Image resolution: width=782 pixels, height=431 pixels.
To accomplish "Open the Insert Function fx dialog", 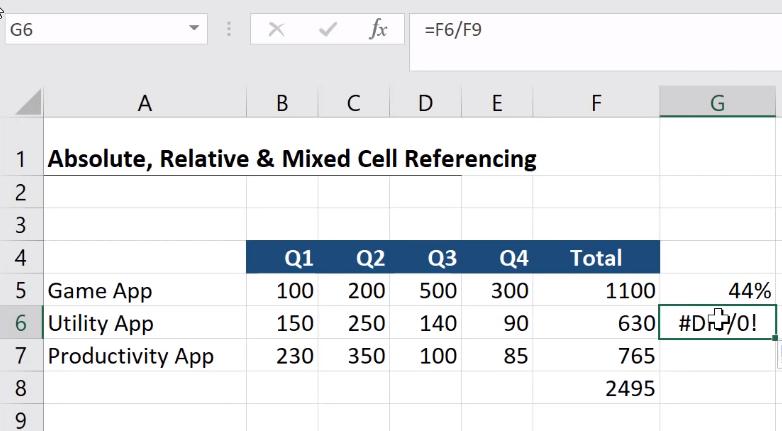I will coord(378,30).
